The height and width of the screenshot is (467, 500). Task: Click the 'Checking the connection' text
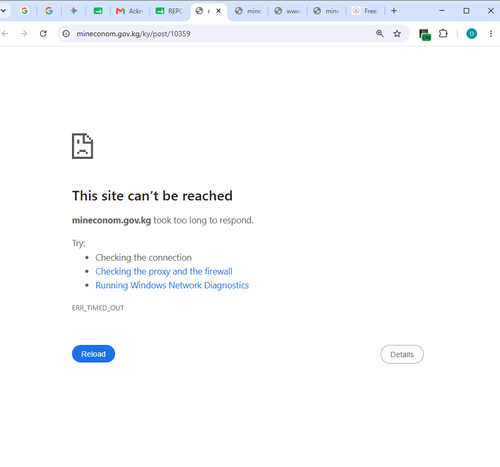pyautogui.click(x=143, y=258)
